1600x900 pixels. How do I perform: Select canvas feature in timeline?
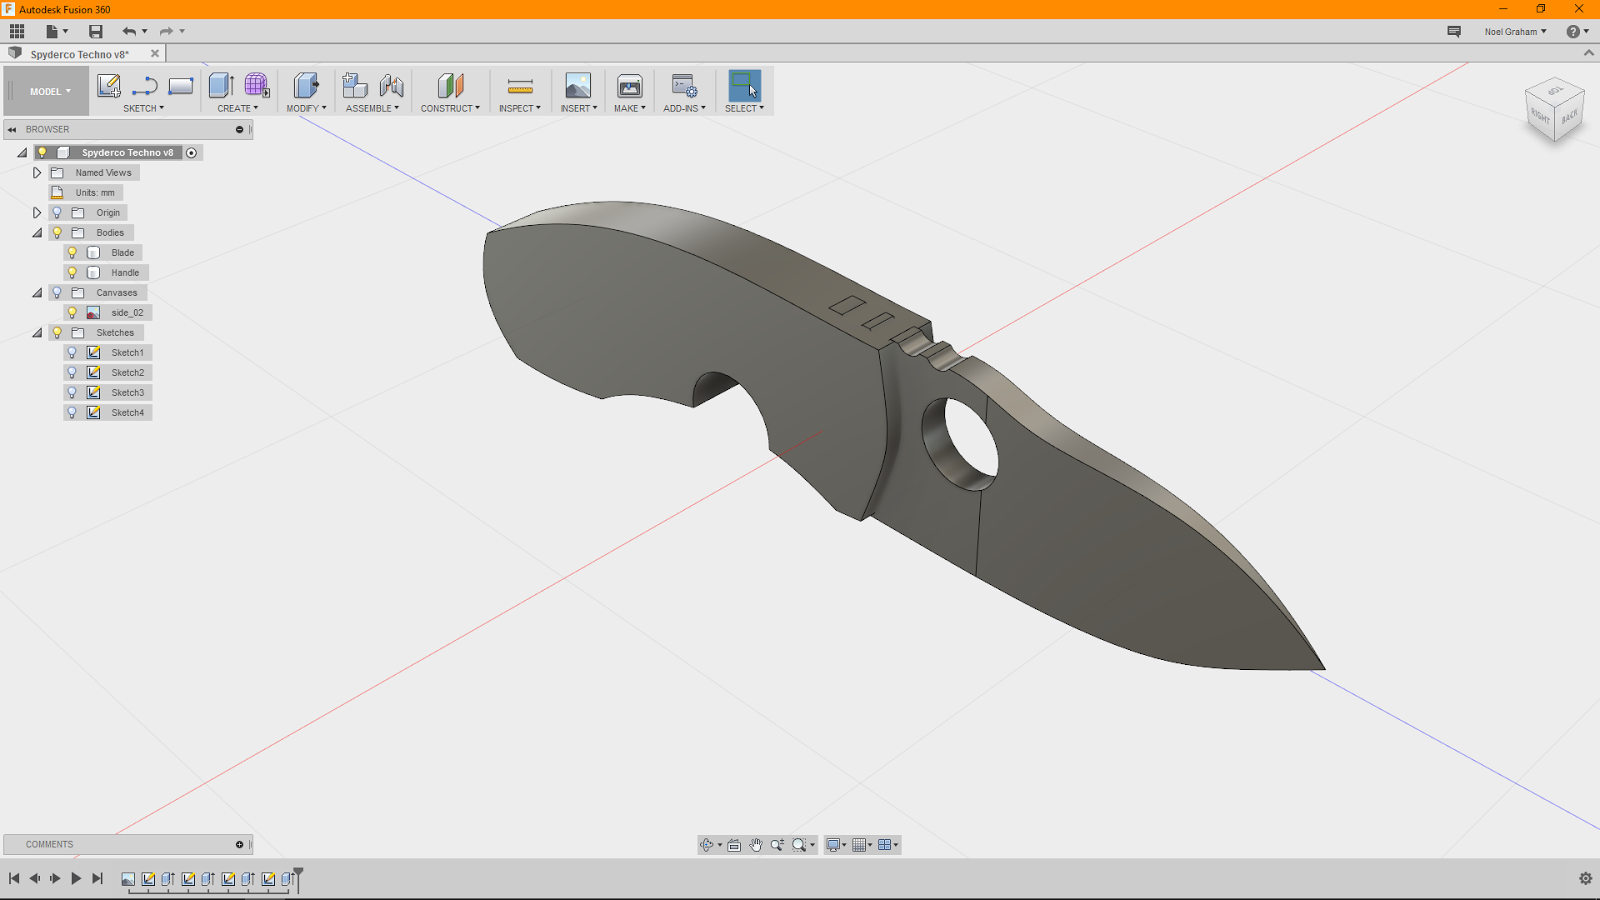click(x=128, y=879)
